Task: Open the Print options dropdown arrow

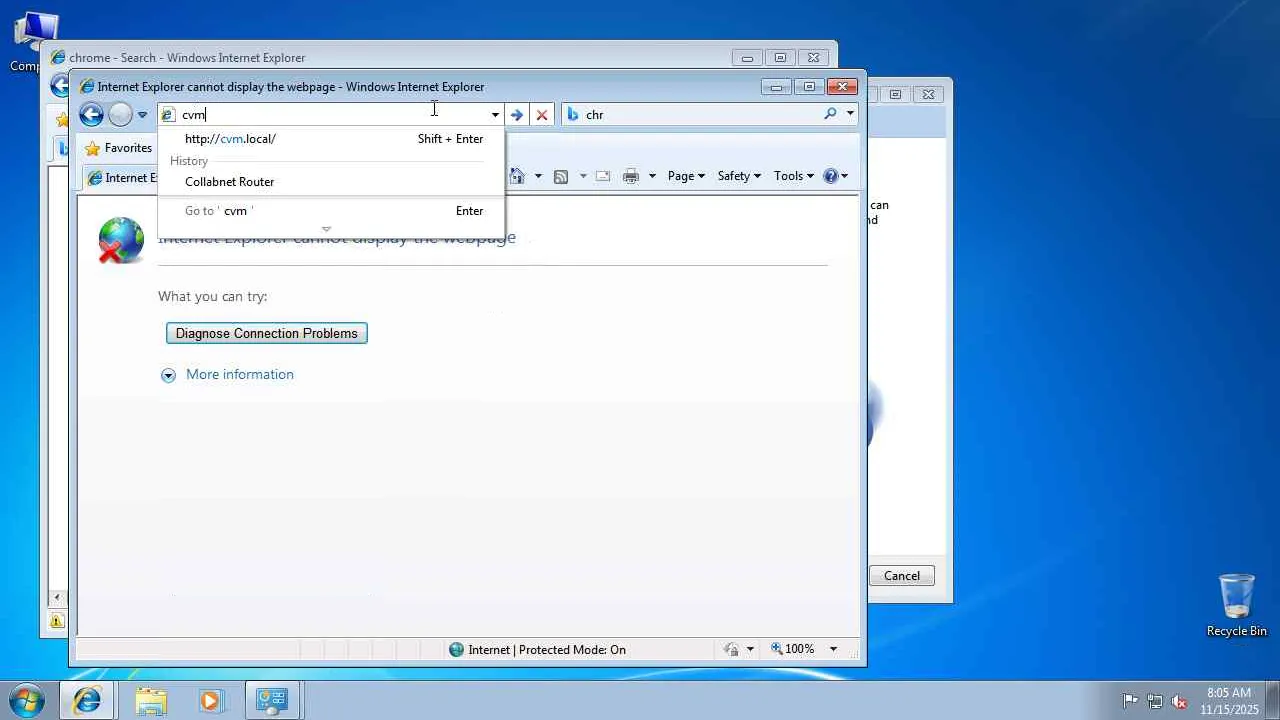Action: click(652, 176)
